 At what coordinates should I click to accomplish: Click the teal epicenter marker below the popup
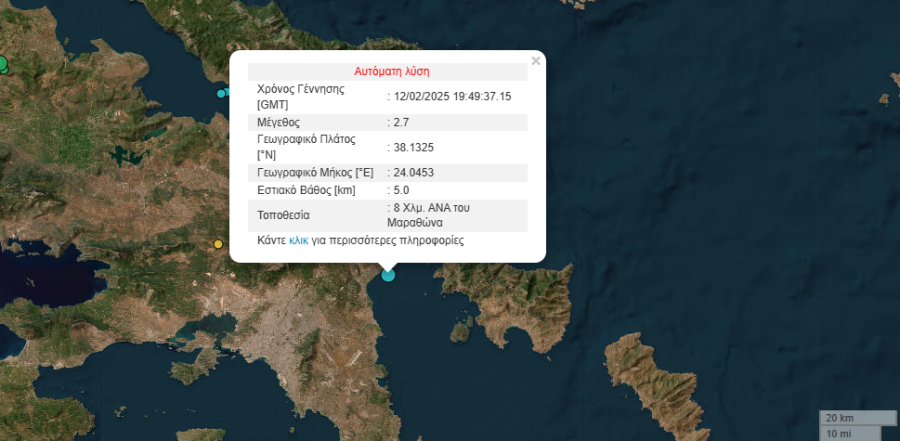coord(388,275)
